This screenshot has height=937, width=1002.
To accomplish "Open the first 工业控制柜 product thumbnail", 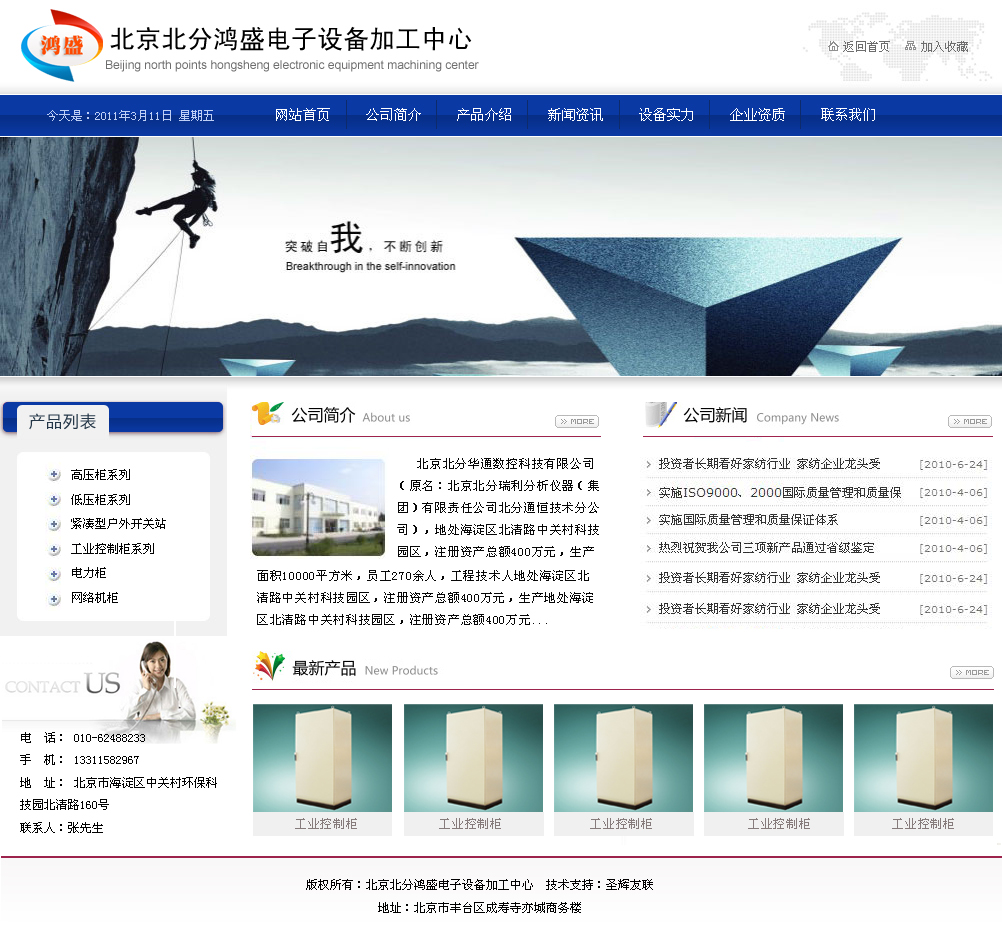I will click(322, 758).
